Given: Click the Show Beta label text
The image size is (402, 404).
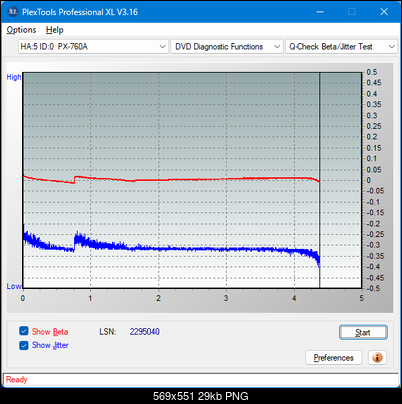Looking at the screenshot, I should coord(50,332).
